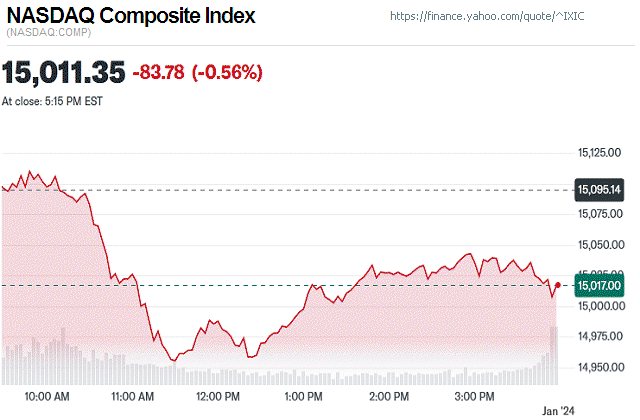
Task: Click the 11:00 AM time axis label
Action: point(131,398)
